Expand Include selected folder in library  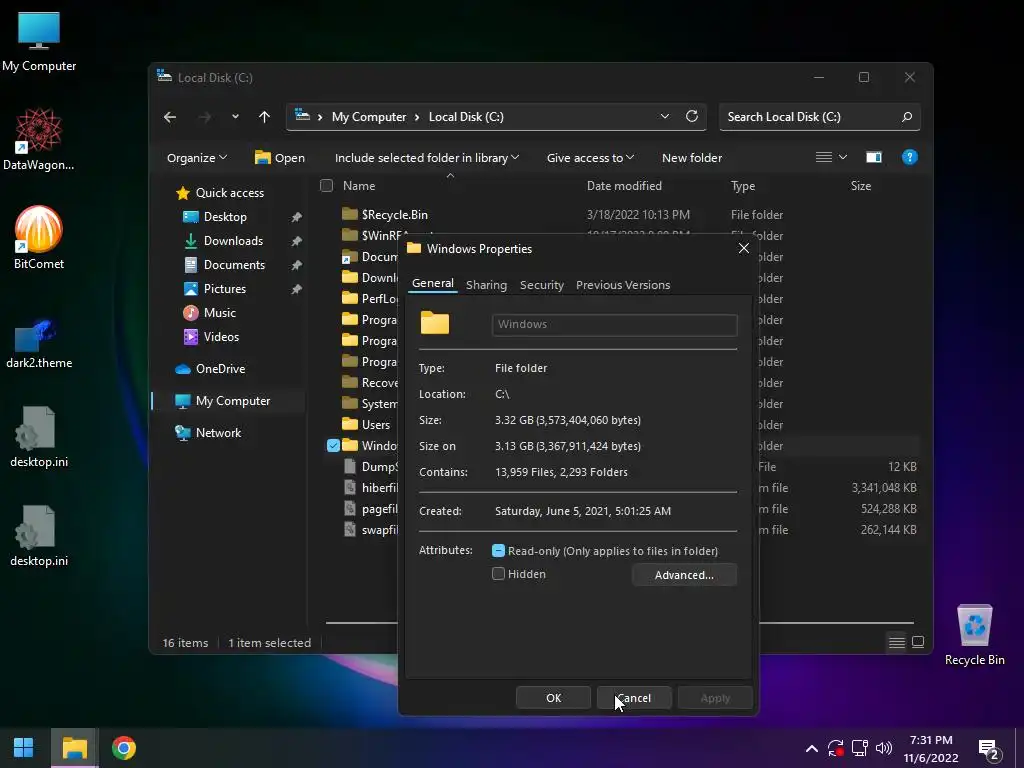pyautogui.click(x=426, y=157)
